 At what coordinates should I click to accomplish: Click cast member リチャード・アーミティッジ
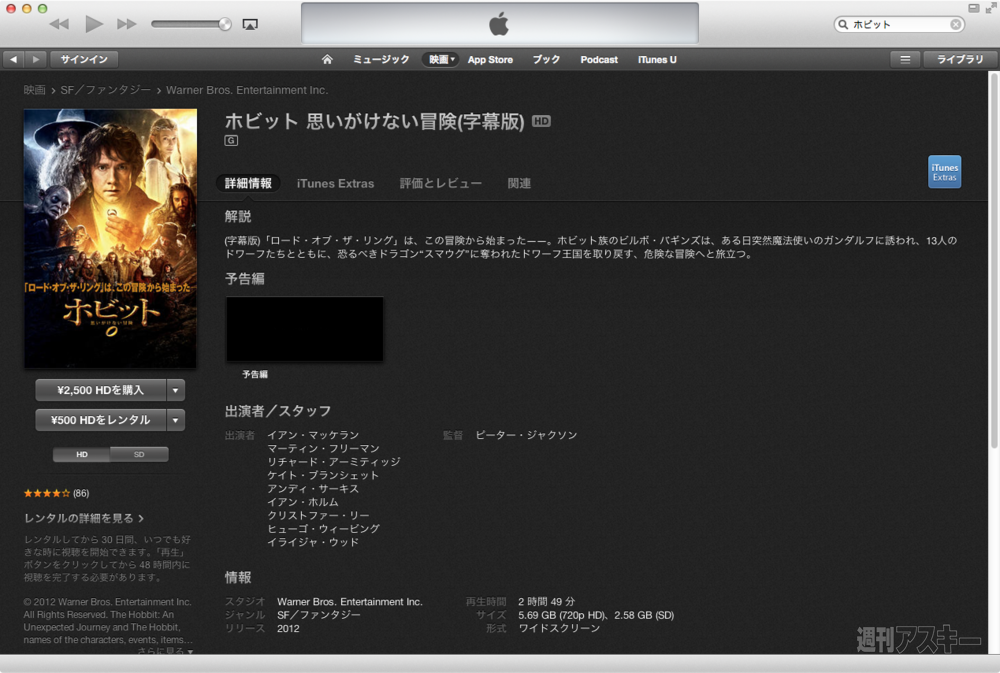tap(334, 462)
